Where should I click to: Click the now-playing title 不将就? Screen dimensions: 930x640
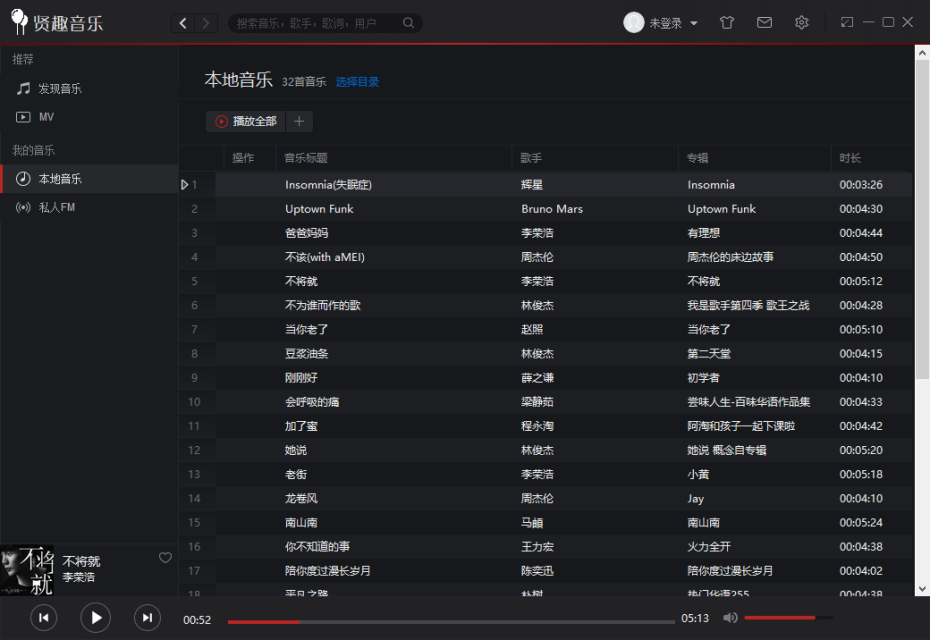(x=81, y=561)
